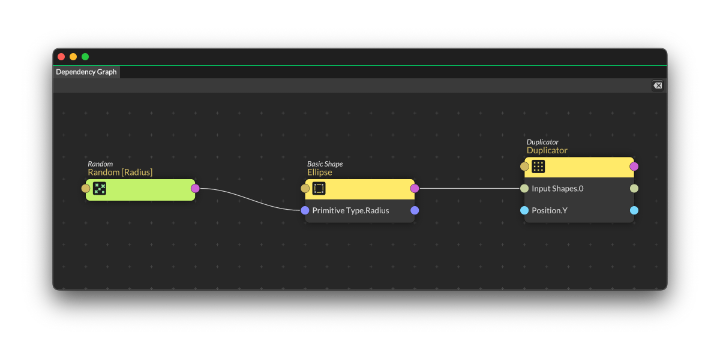
Task: Click purple output port of Random node
Action: tap(195, 188)
